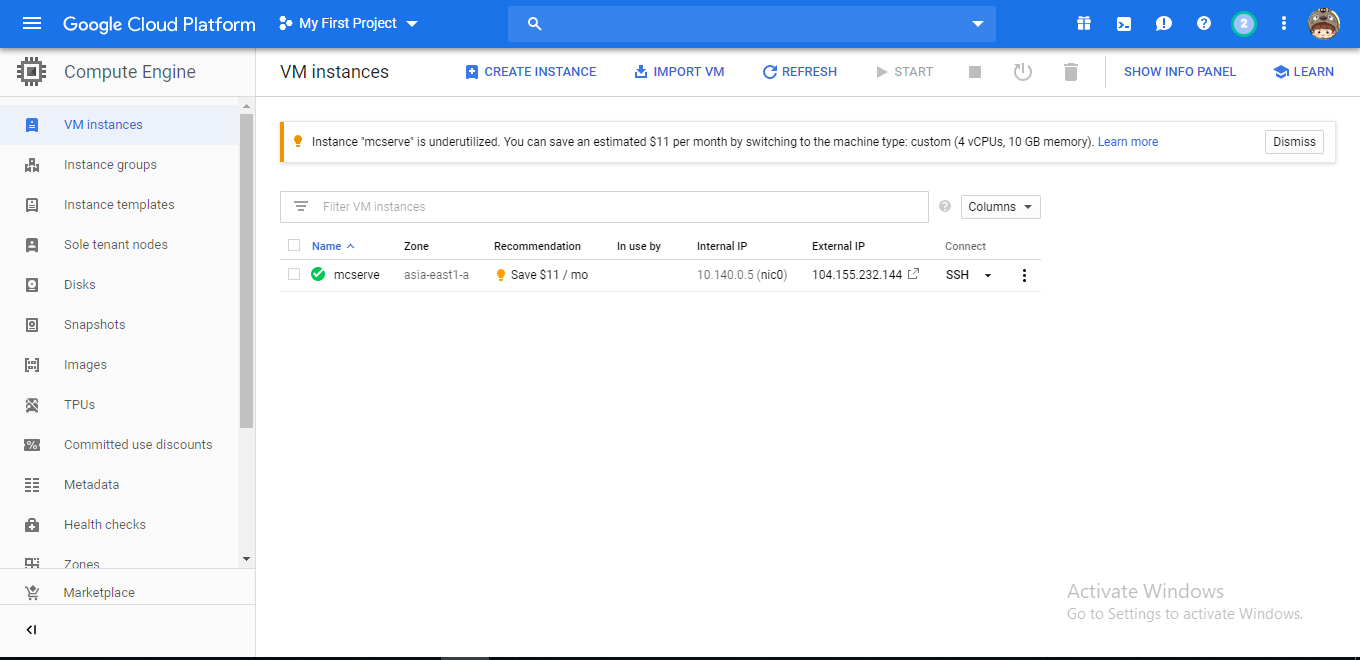Open the hamburger navigation menu
Screen dimensions: 1360x660
pyautogui.click(x=32, y=23)
